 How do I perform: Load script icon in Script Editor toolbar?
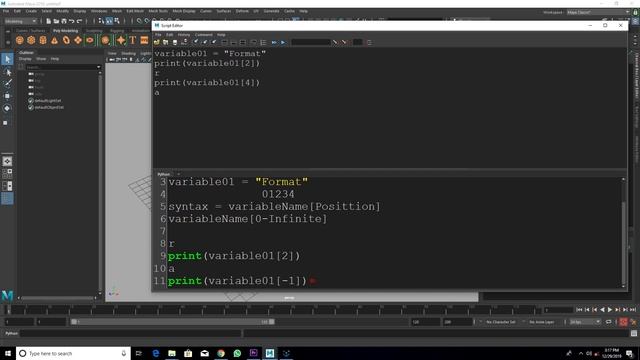point(157,42)
